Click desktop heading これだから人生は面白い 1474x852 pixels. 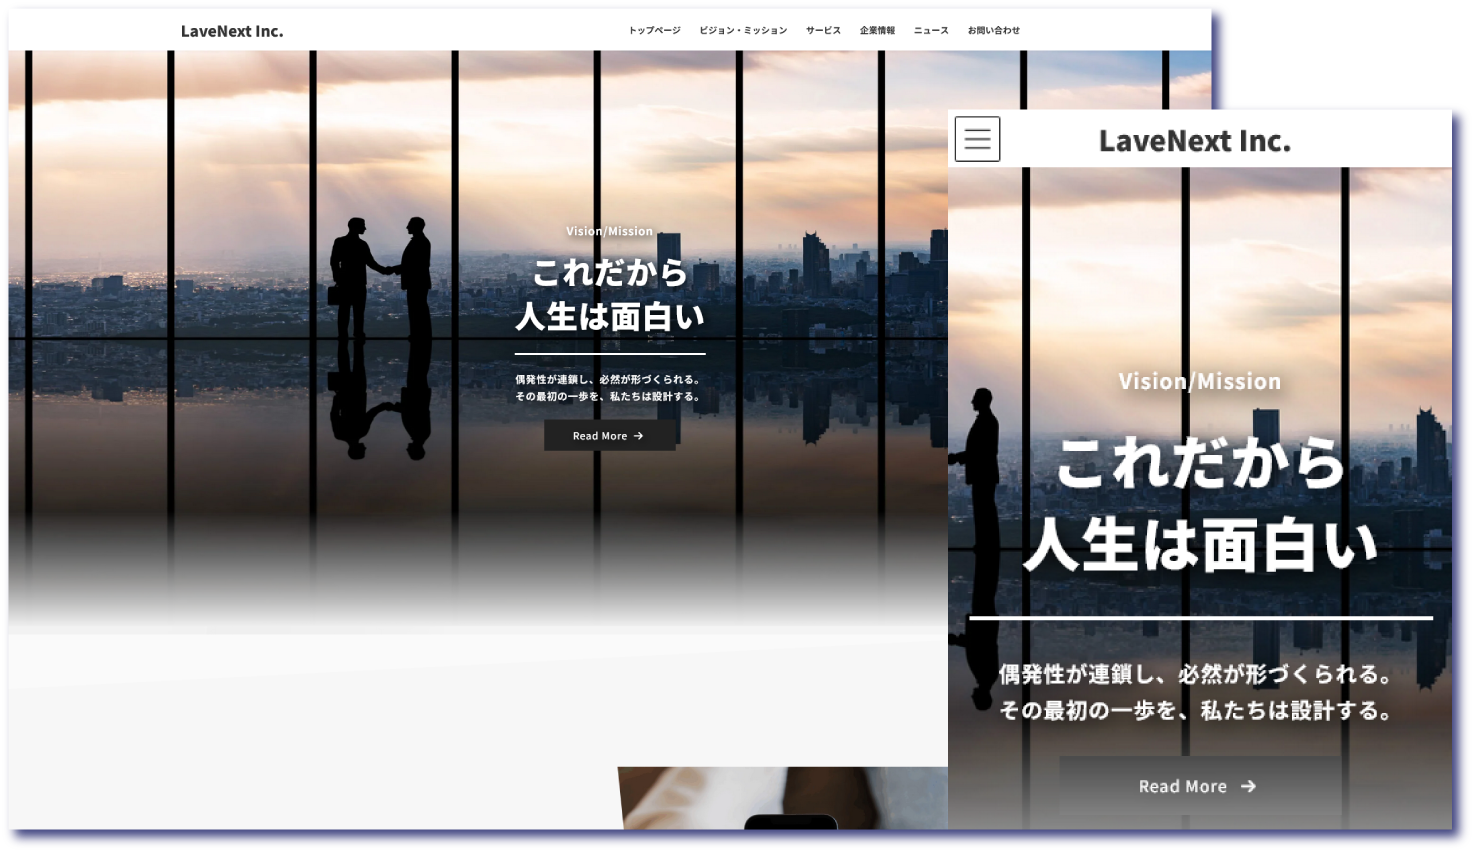609,295
